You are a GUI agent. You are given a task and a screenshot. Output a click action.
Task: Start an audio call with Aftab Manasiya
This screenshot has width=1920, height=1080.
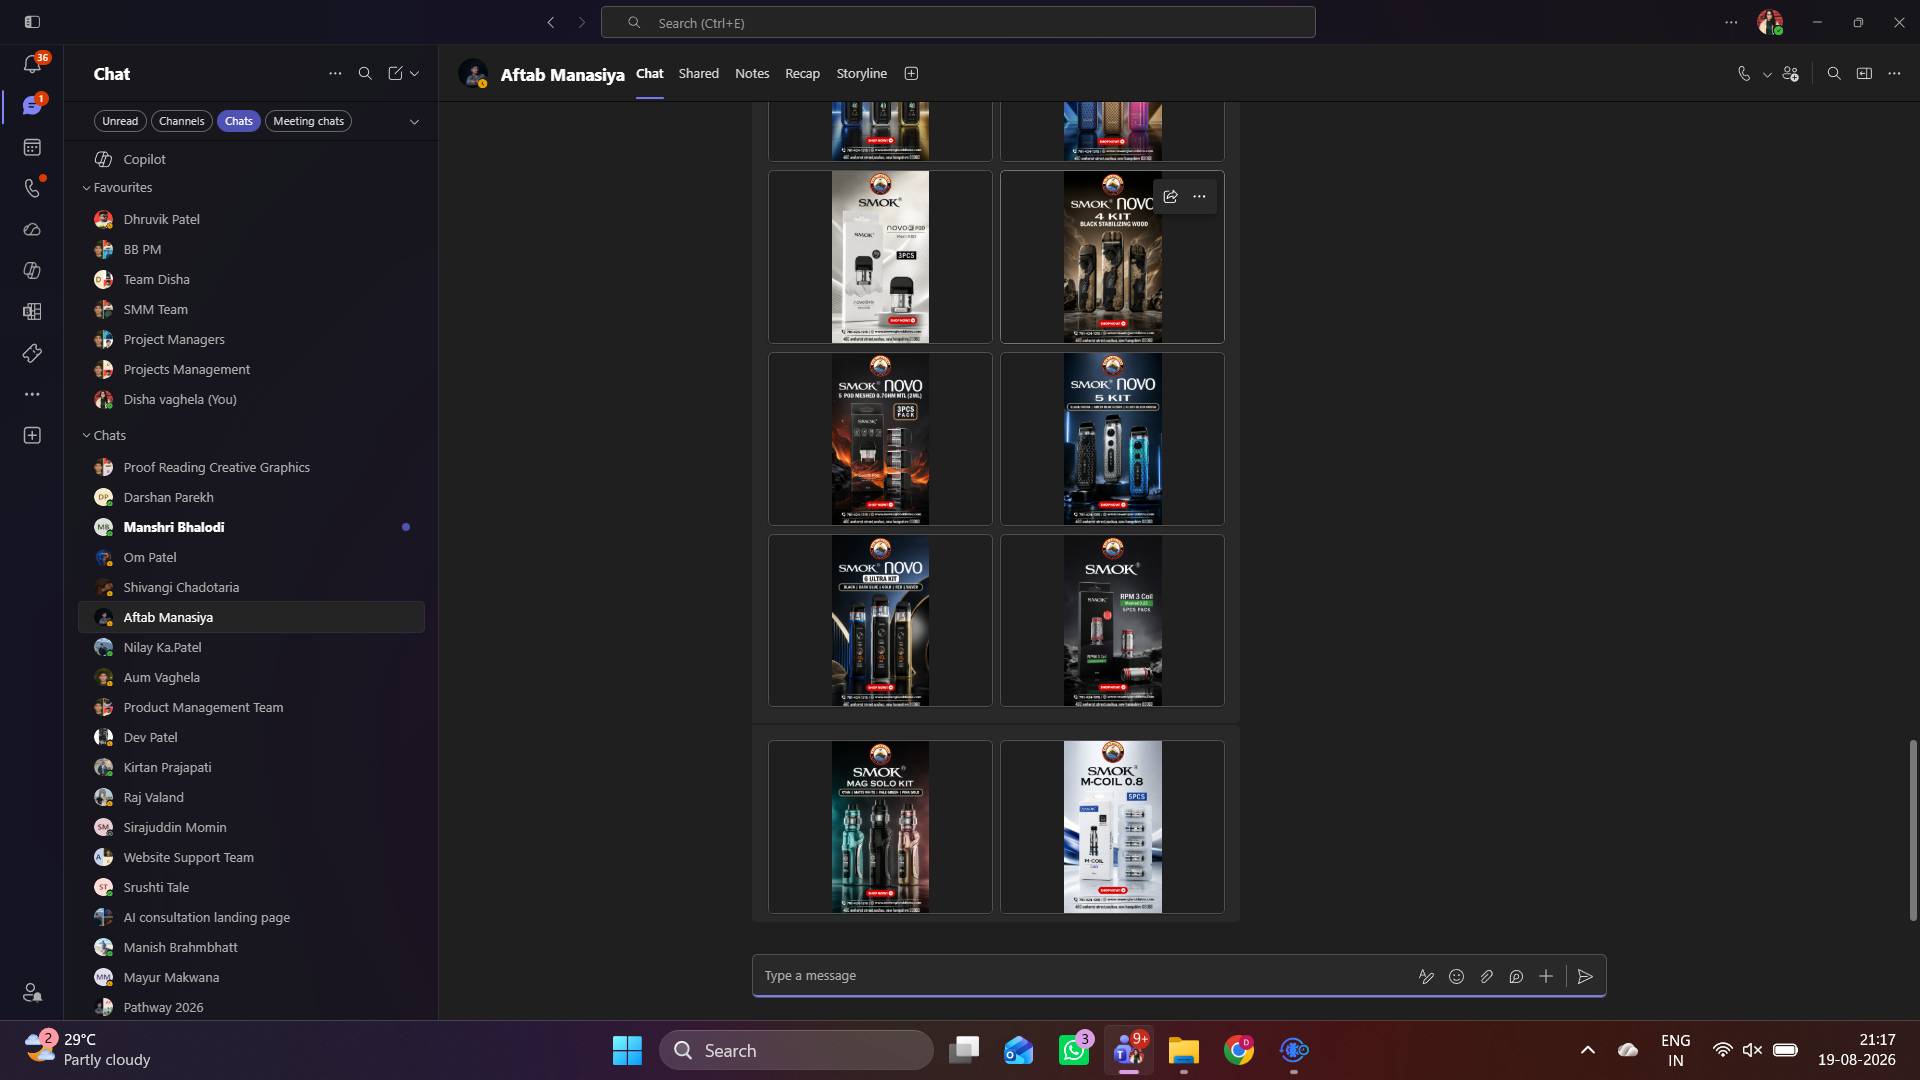coord(1744,74)
